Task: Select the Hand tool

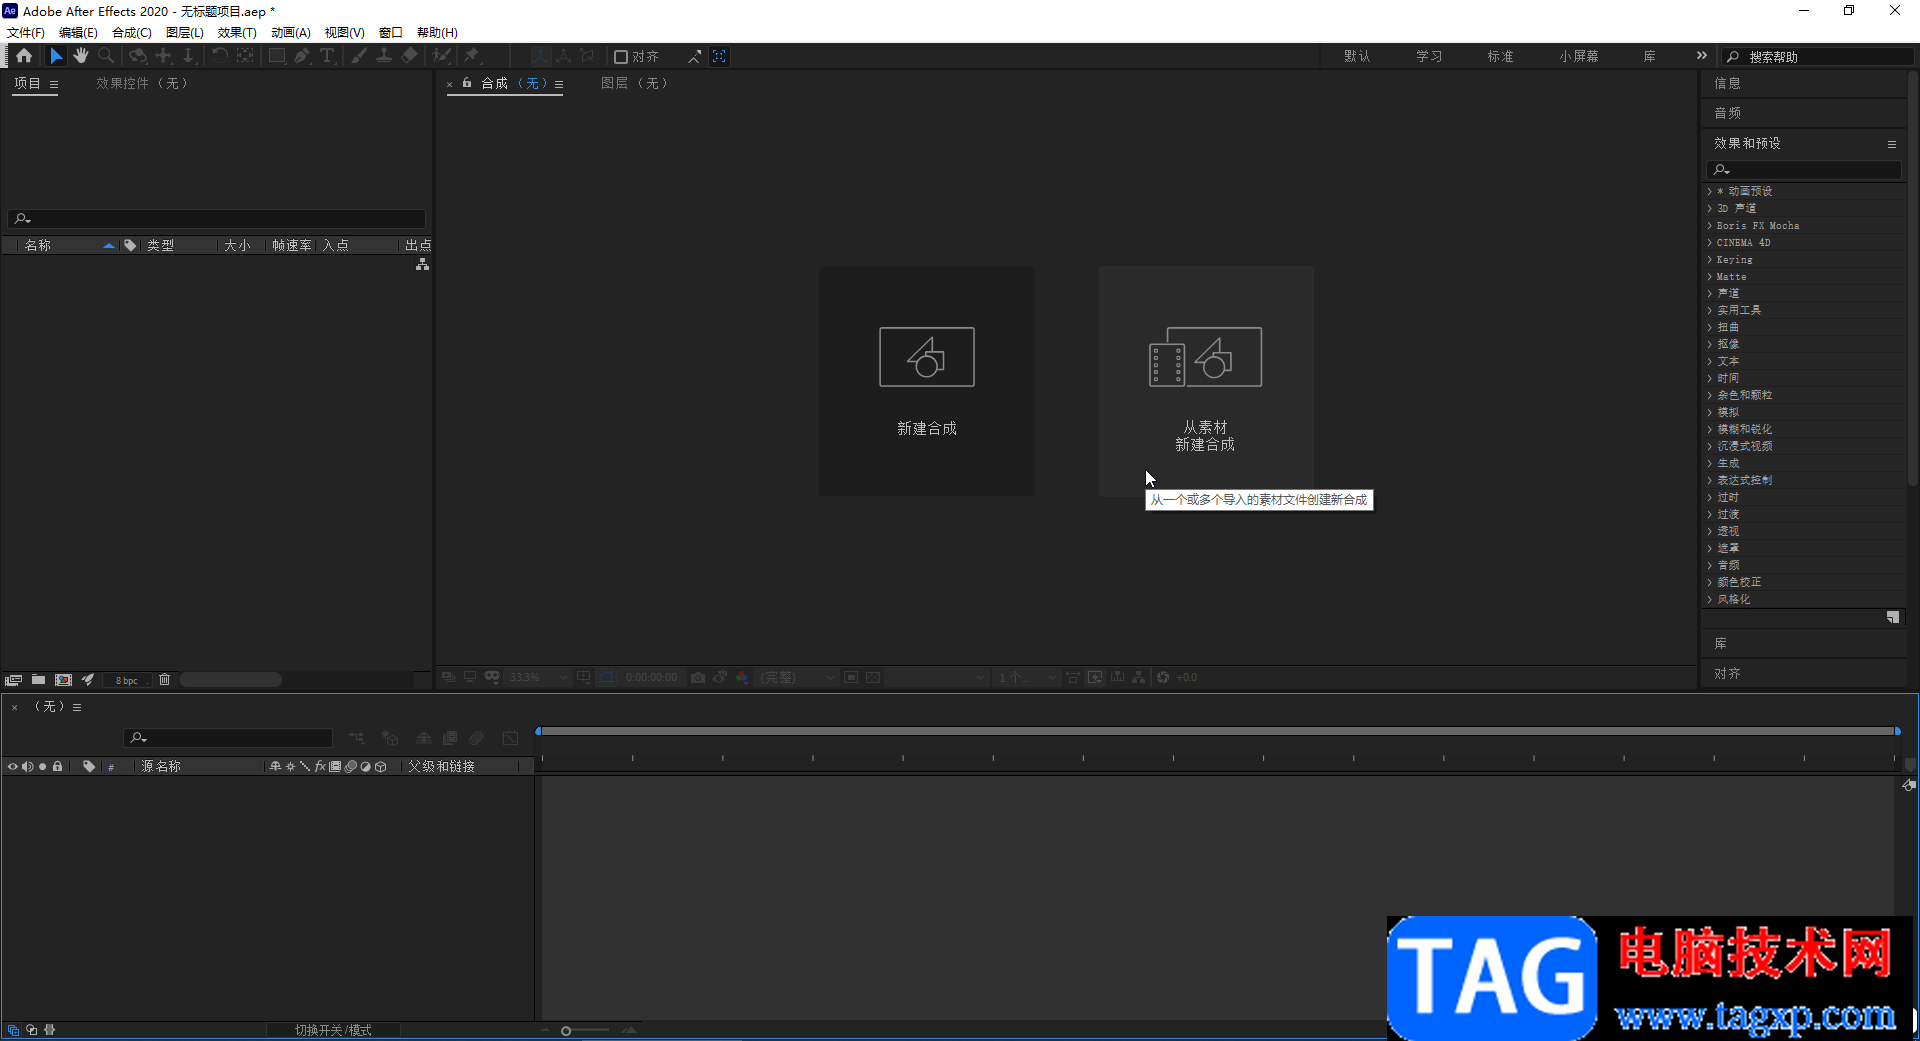Action: coord(81,56)
